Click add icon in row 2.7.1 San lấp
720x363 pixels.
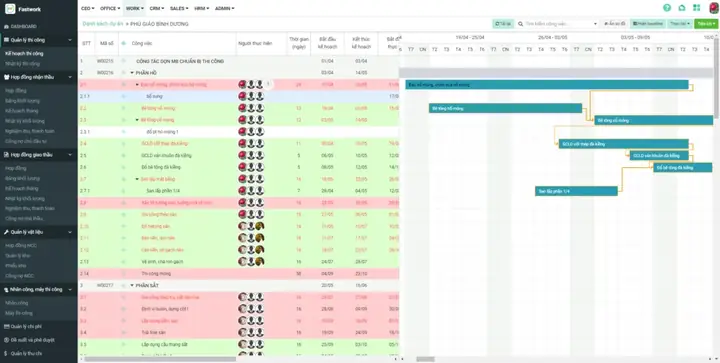pos(123,191)
